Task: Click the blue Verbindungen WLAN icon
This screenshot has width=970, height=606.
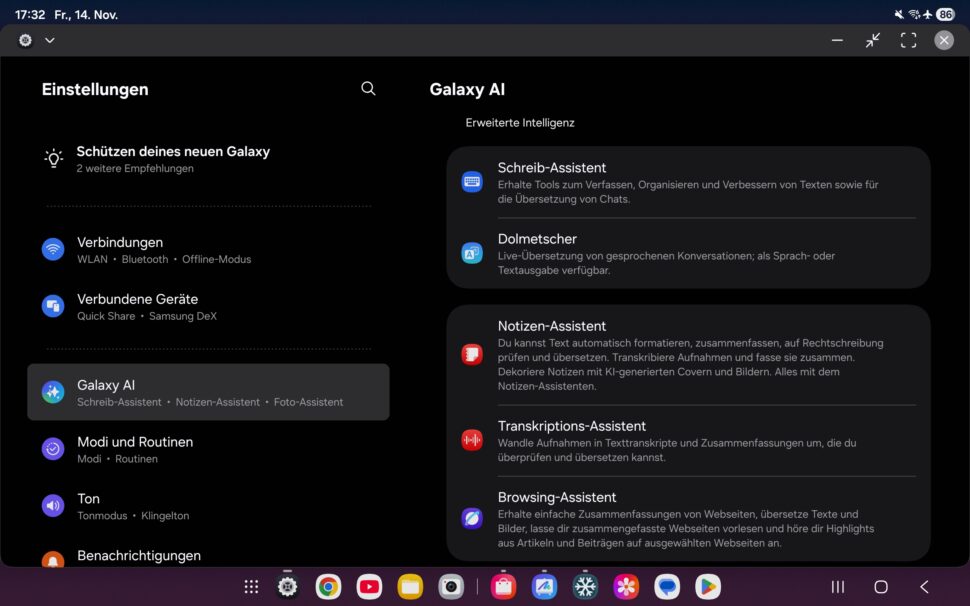Action: 53,249
